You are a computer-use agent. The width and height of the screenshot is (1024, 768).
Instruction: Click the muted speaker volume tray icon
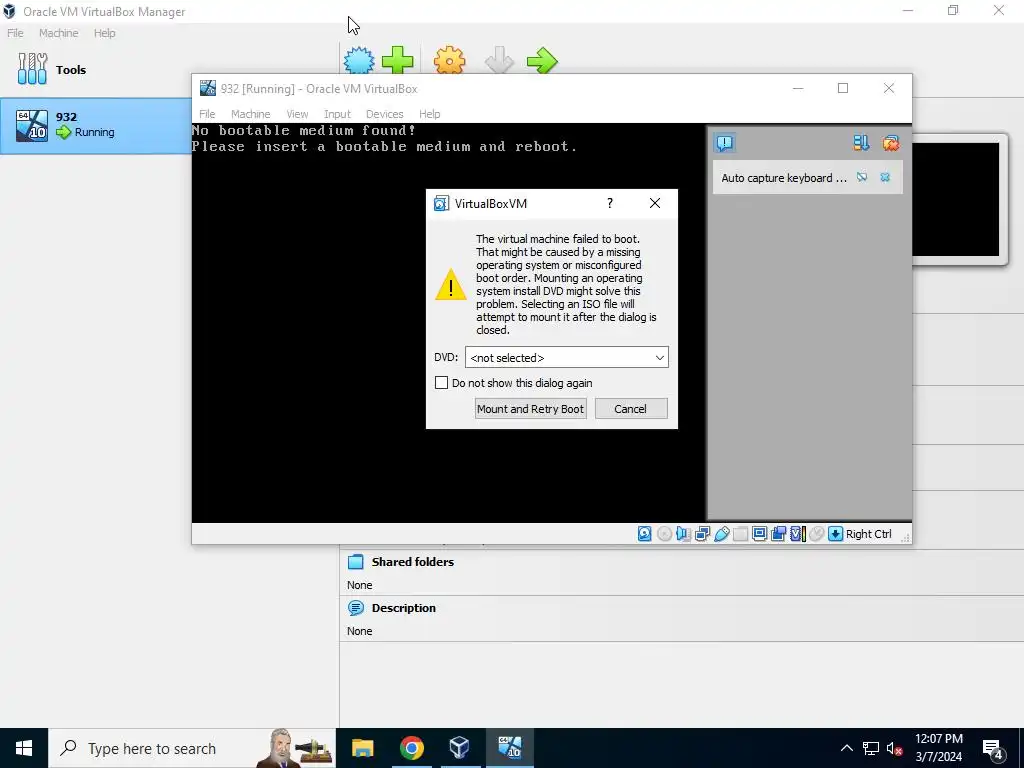tap(894, 748)
